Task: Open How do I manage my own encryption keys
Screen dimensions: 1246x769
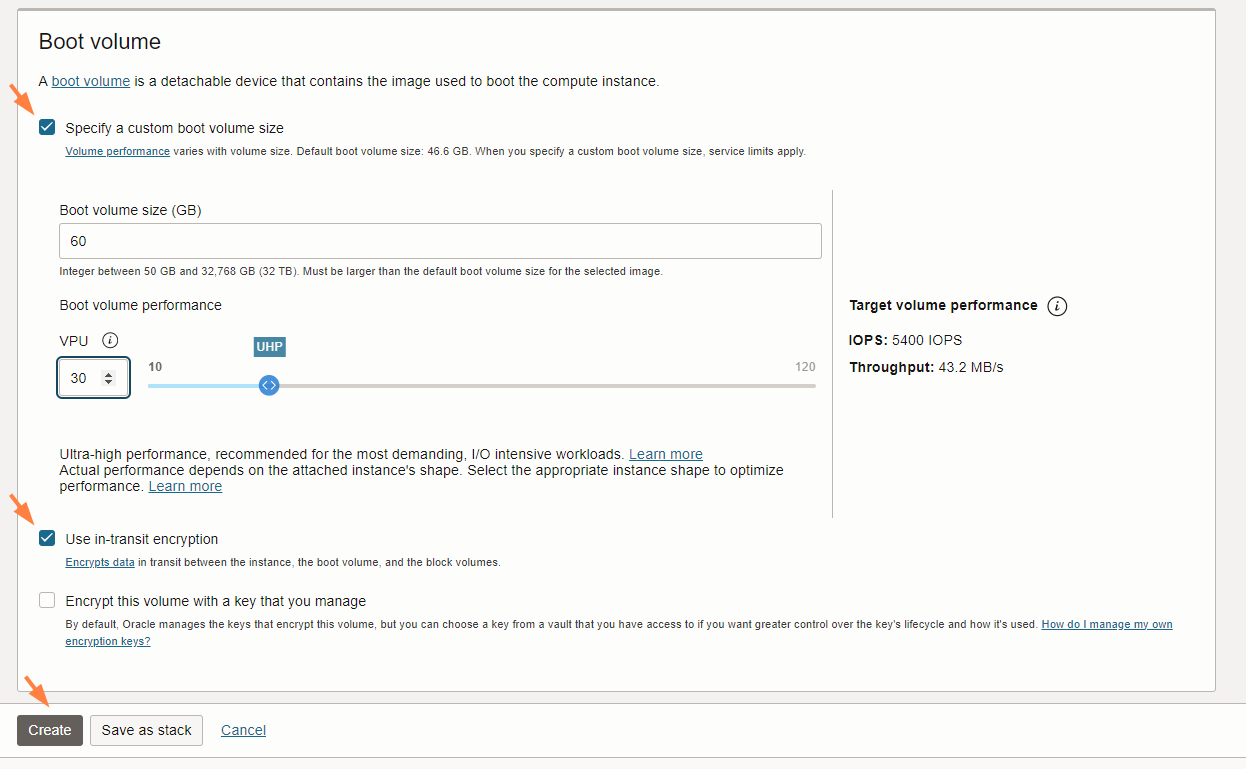Action: 1106,624
